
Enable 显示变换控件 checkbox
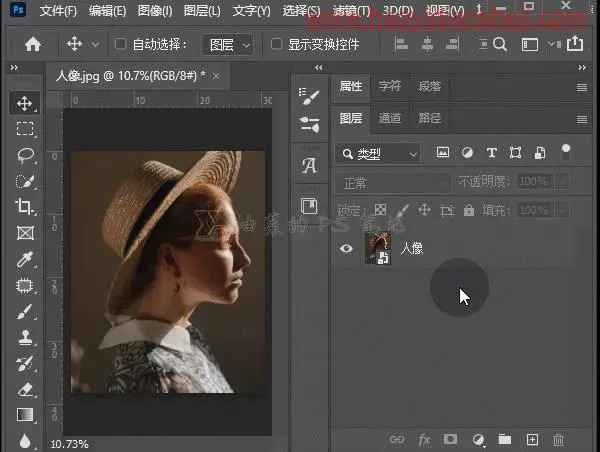276,44
